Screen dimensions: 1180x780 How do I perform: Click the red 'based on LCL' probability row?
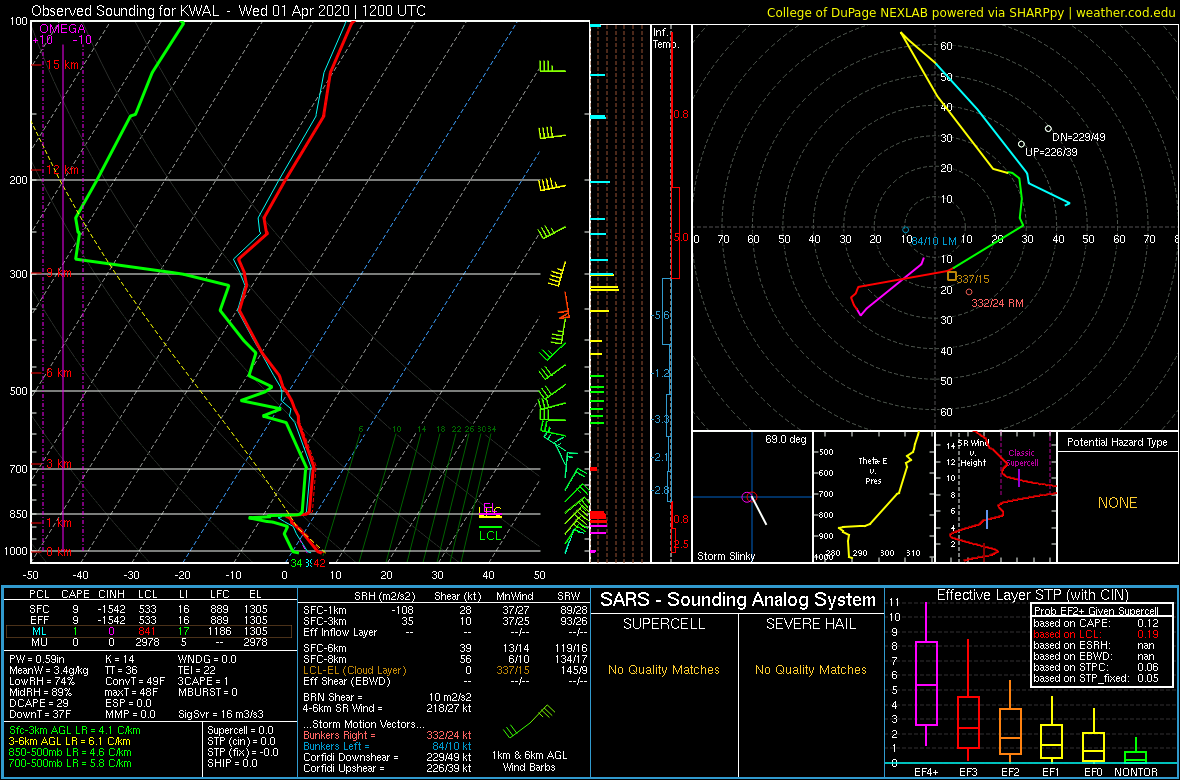click(1096, 635)
